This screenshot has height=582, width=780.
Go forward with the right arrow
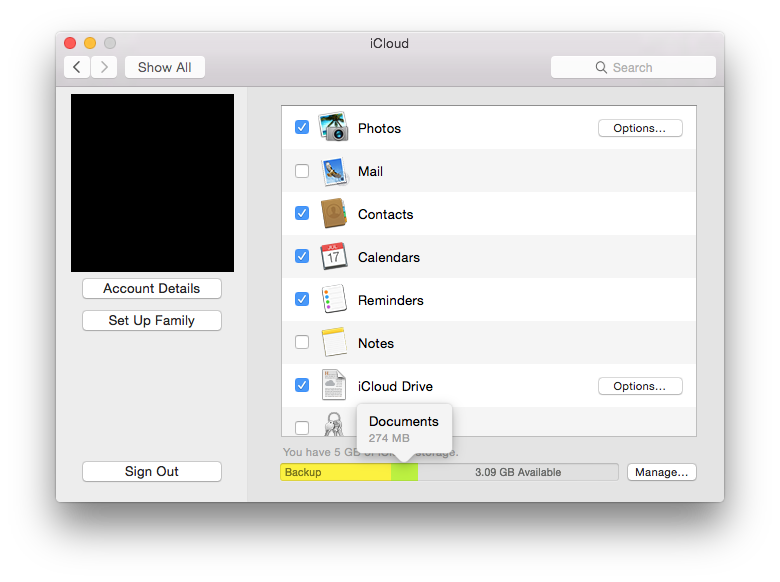[x=104, y=67]
